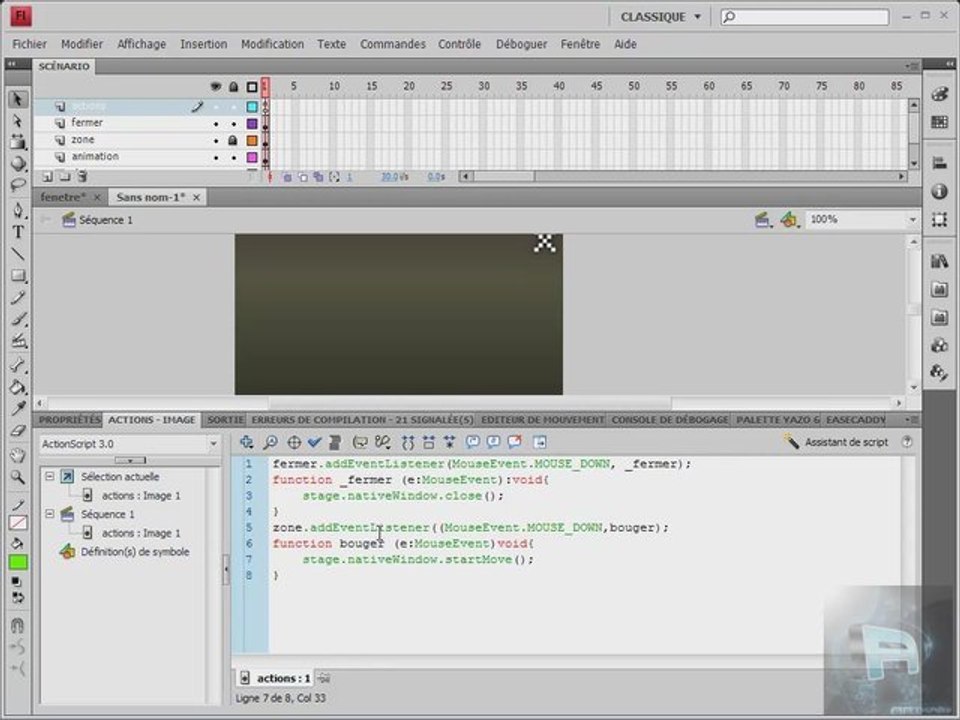The image size is (960, 720).
Task: Open the Fenêtre menu
Action: [580, 44]
